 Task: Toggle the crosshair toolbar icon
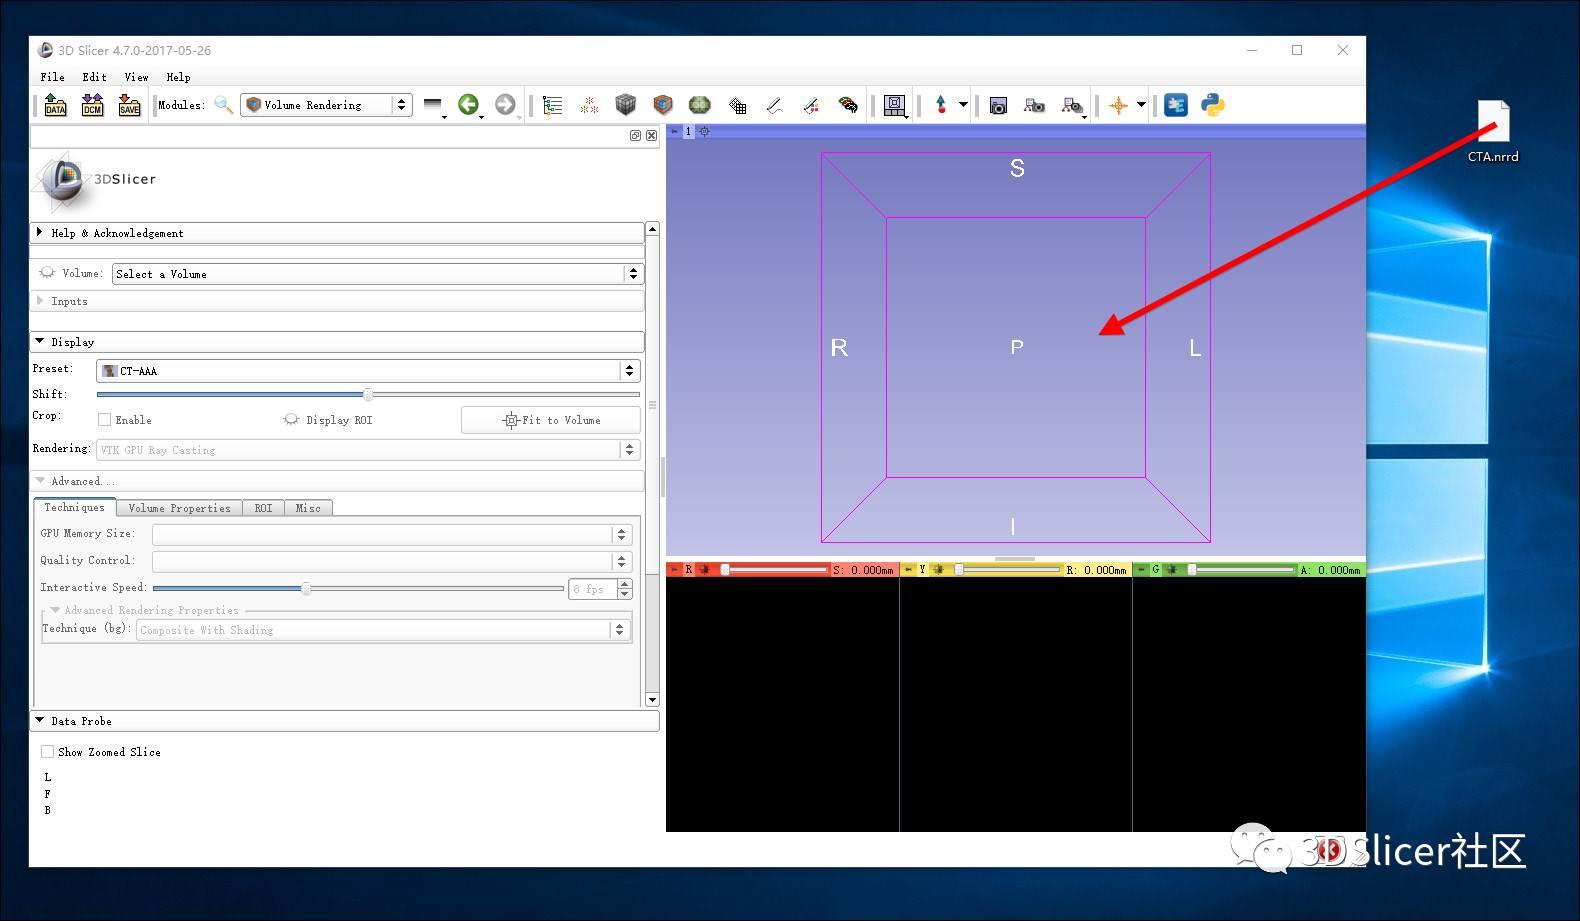(1118, 105)
